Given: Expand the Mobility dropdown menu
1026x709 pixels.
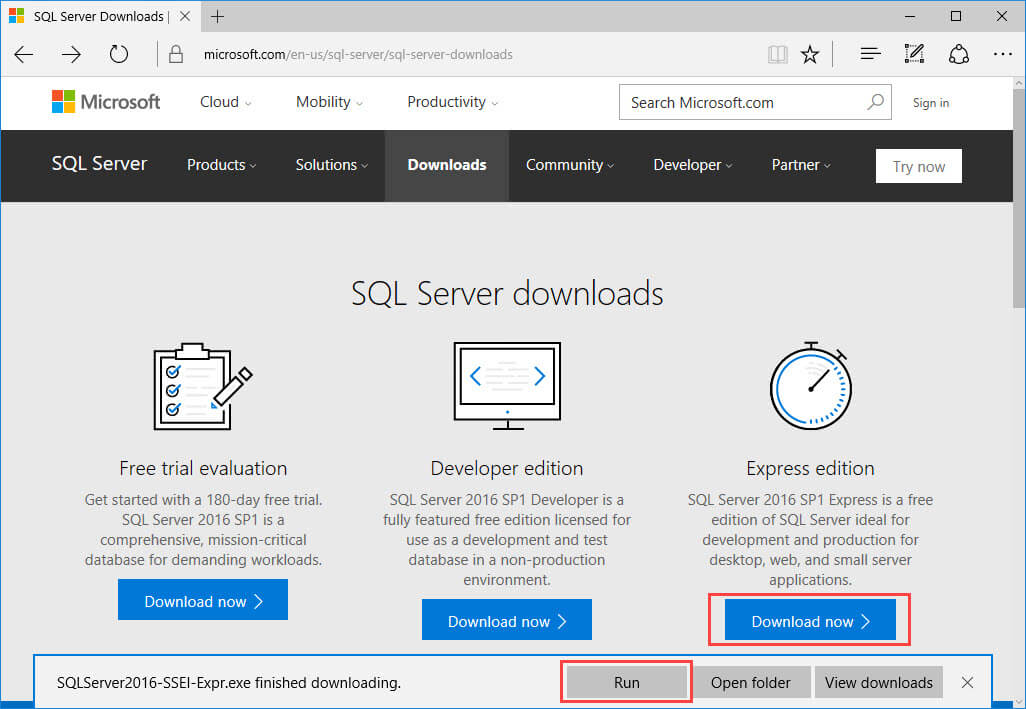Looking at the screenshot, I should pos(329,102).
